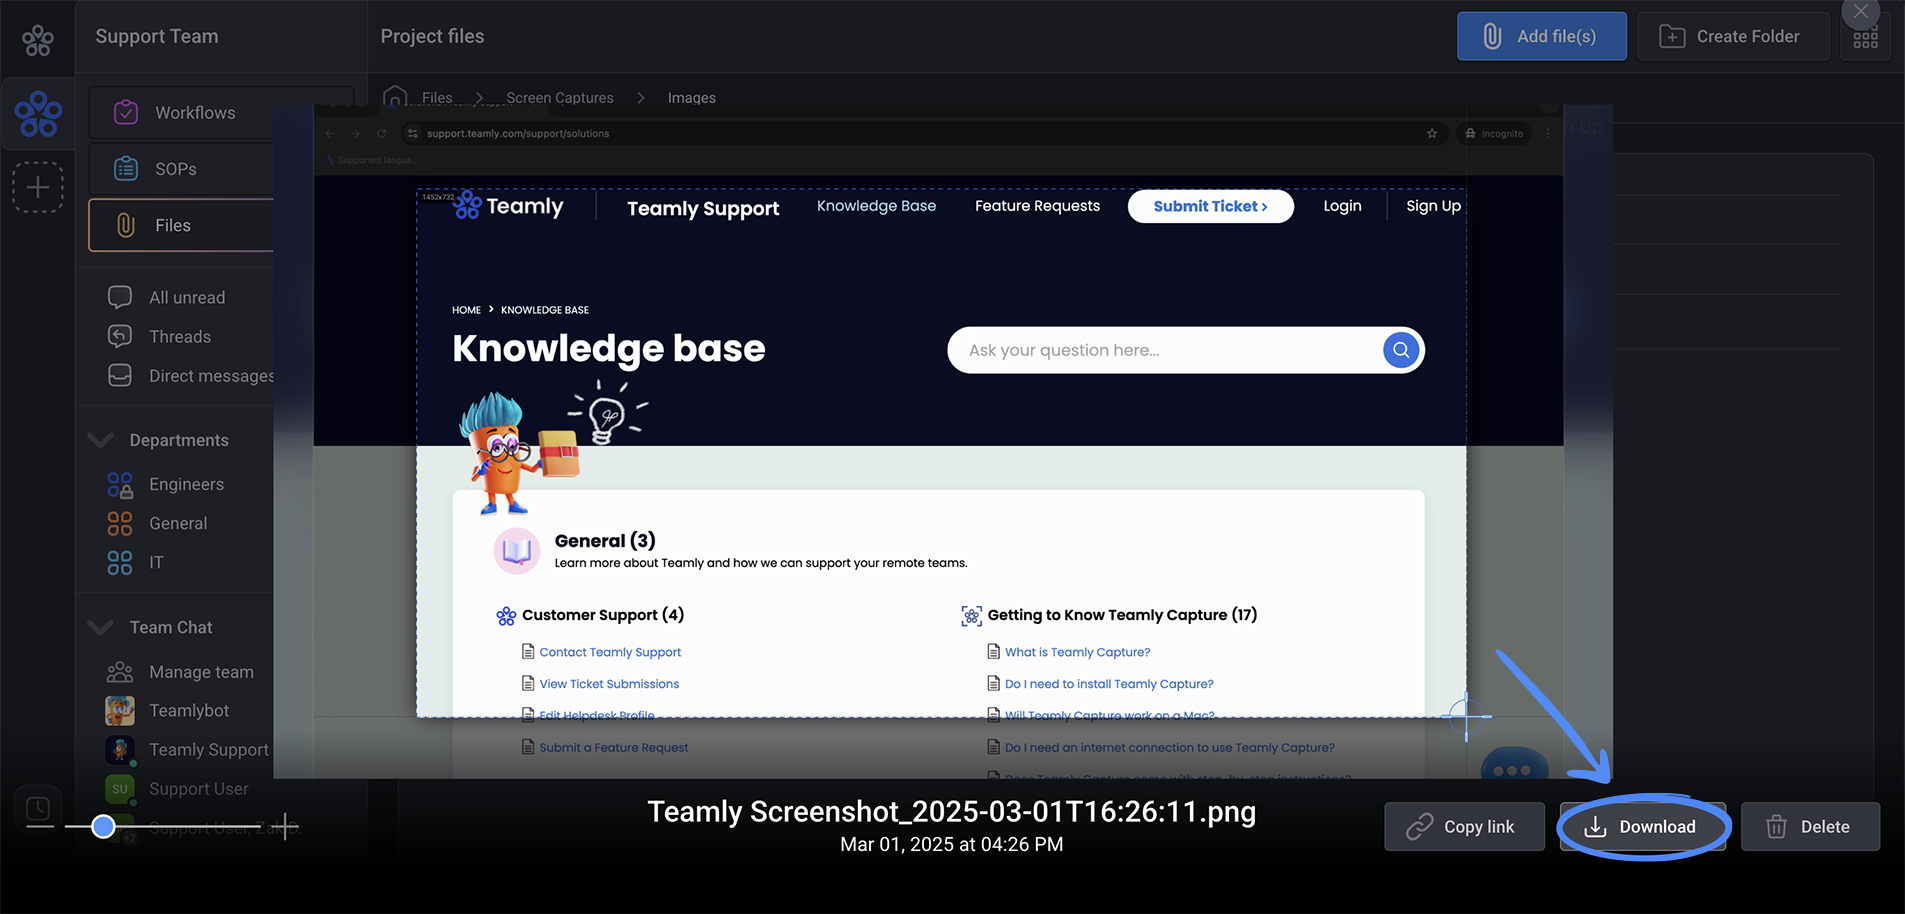Click the Direct messages inbox icon
This screenshot has height=914, width=1905.
120,375
